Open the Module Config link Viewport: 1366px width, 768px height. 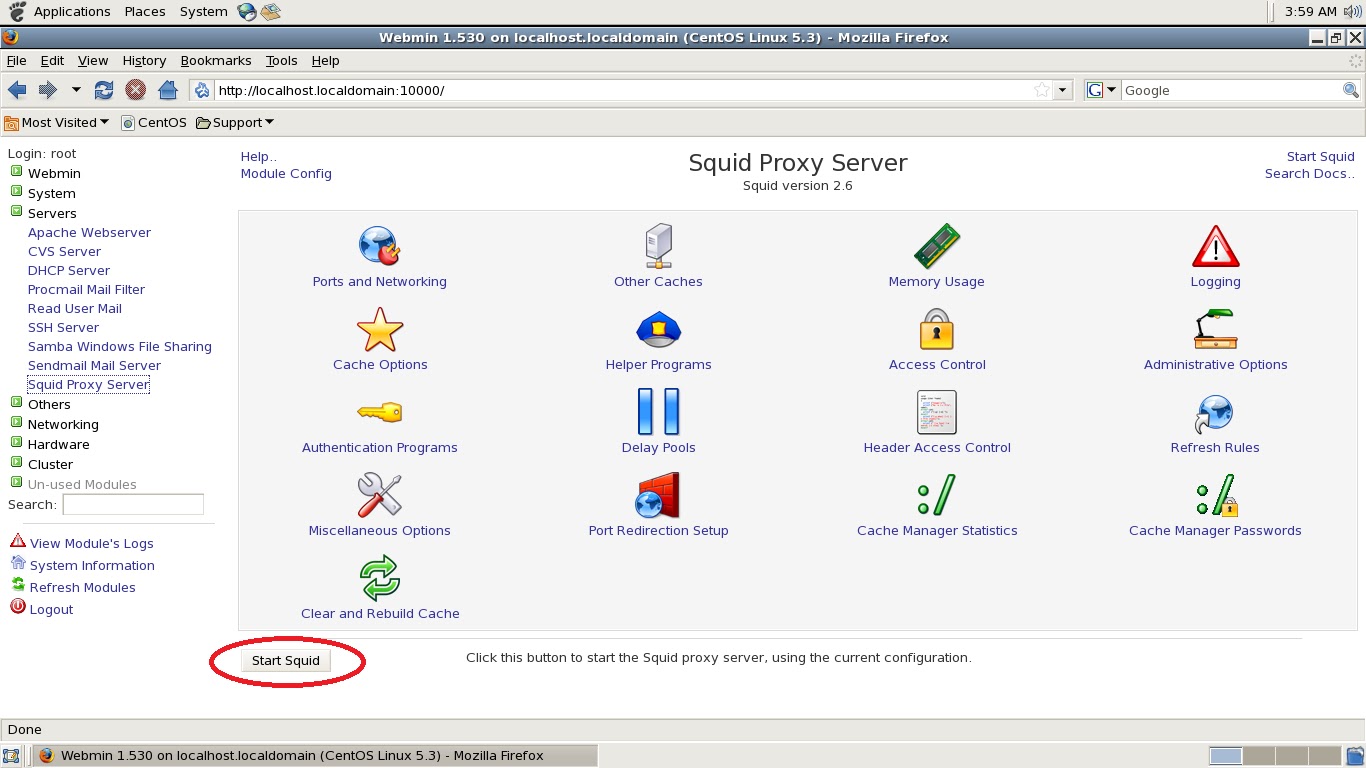[286, 173]
